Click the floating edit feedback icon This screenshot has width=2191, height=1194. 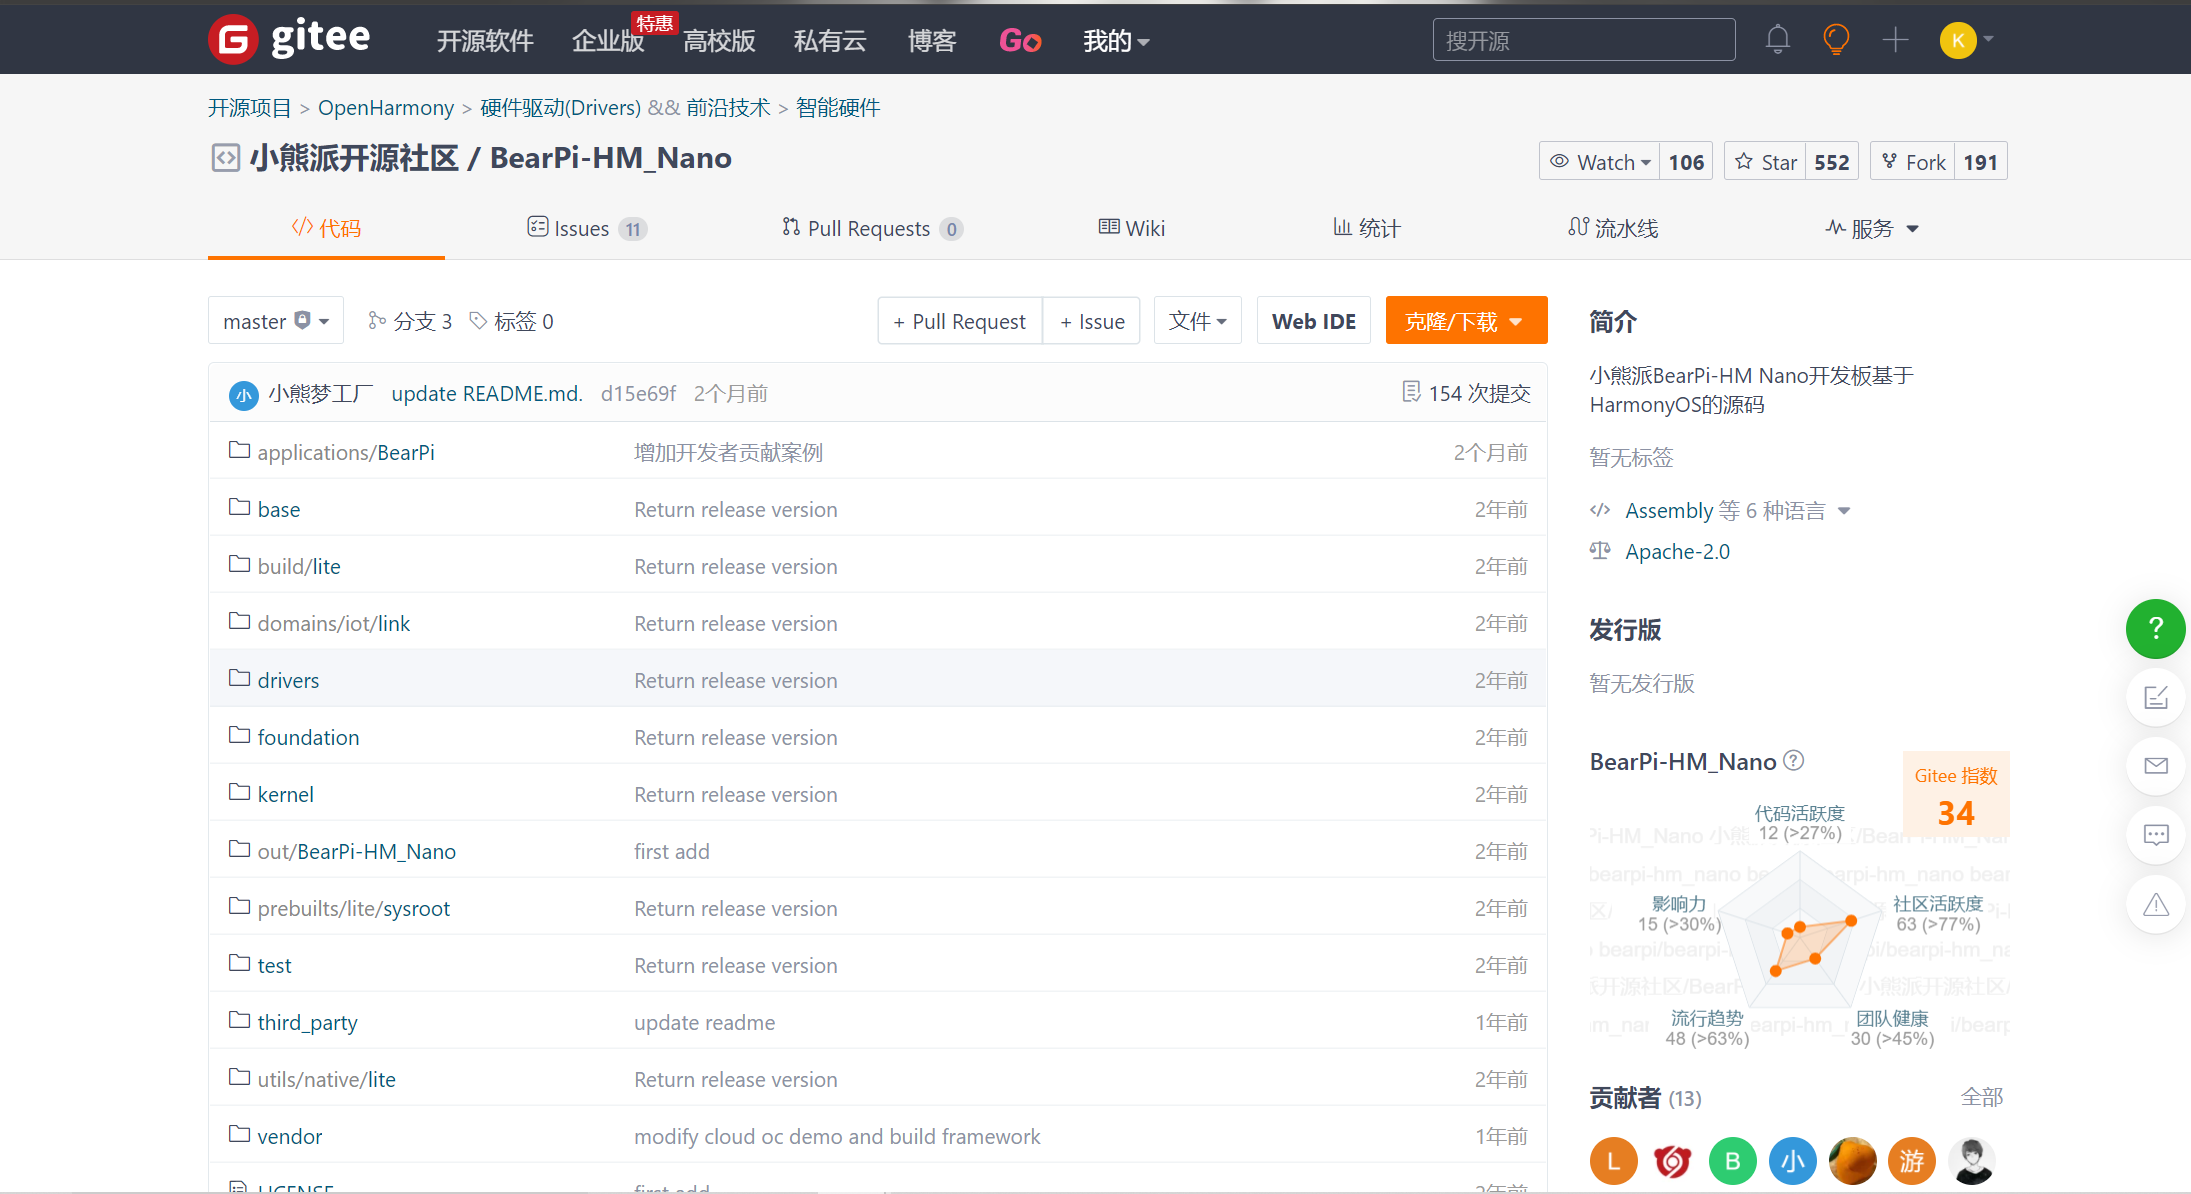2156,697
